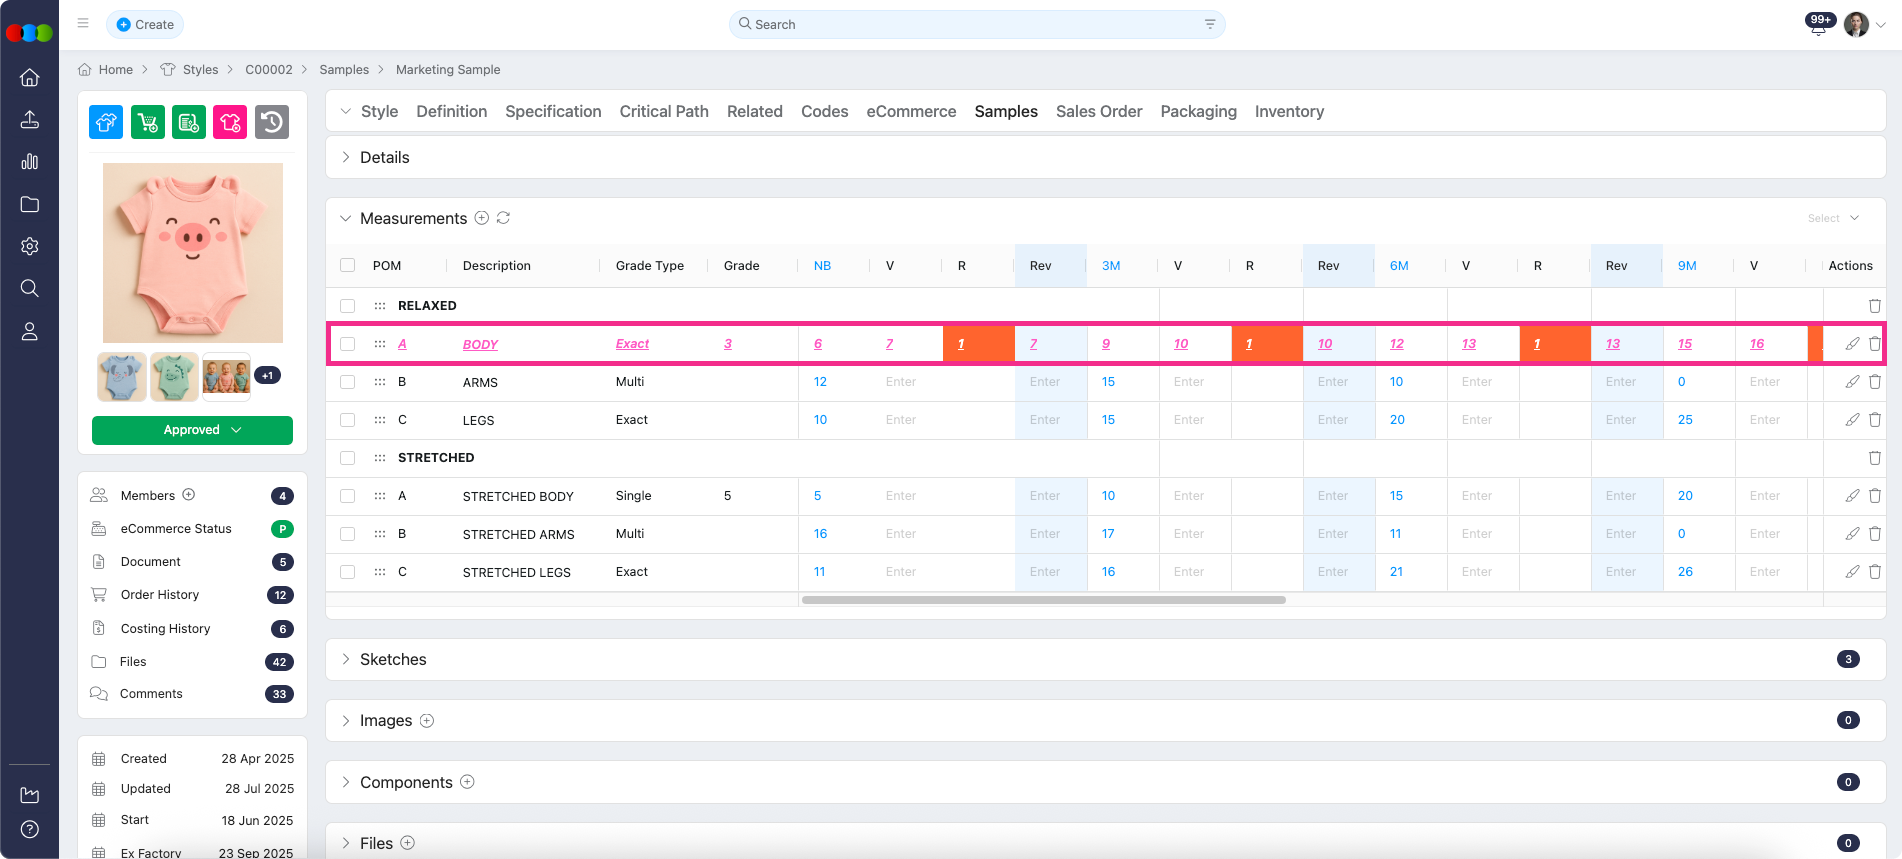Switch to the Critical Path tab
The height and width of the screenshot is (859, 1902).
click(664, 112)
